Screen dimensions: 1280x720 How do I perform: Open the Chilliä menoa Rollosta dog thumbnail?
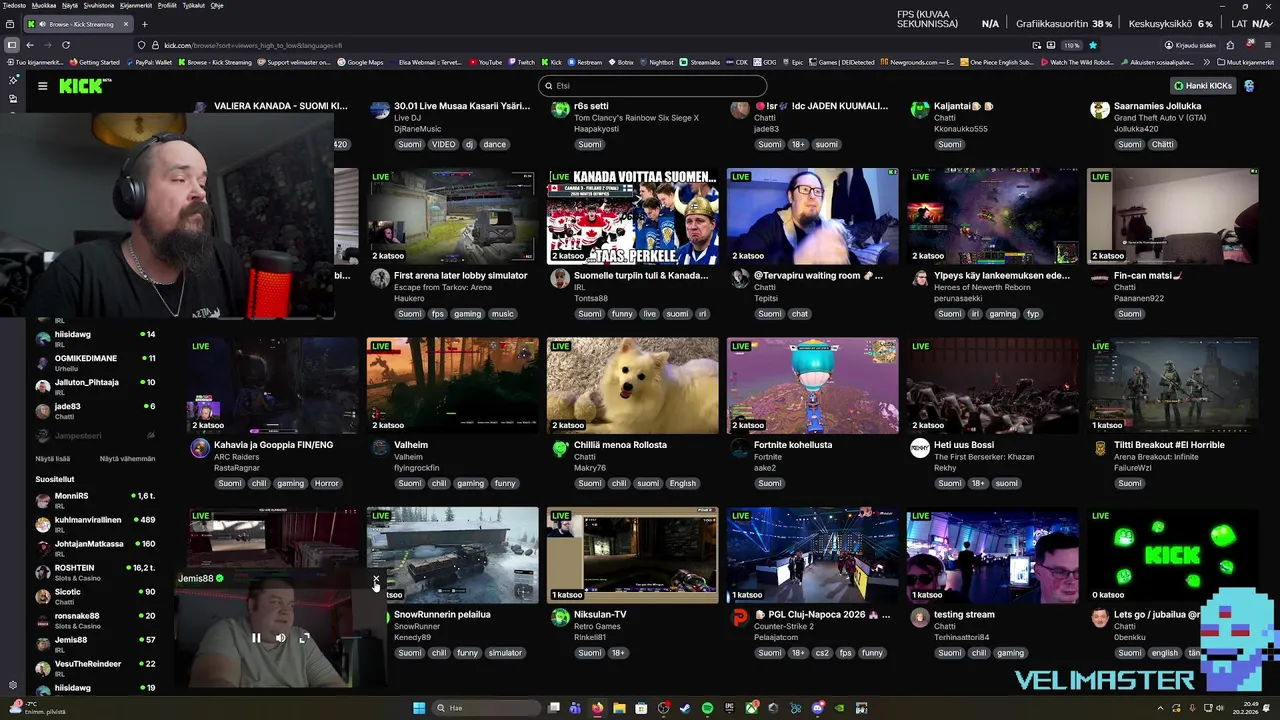tap(632, 385)
